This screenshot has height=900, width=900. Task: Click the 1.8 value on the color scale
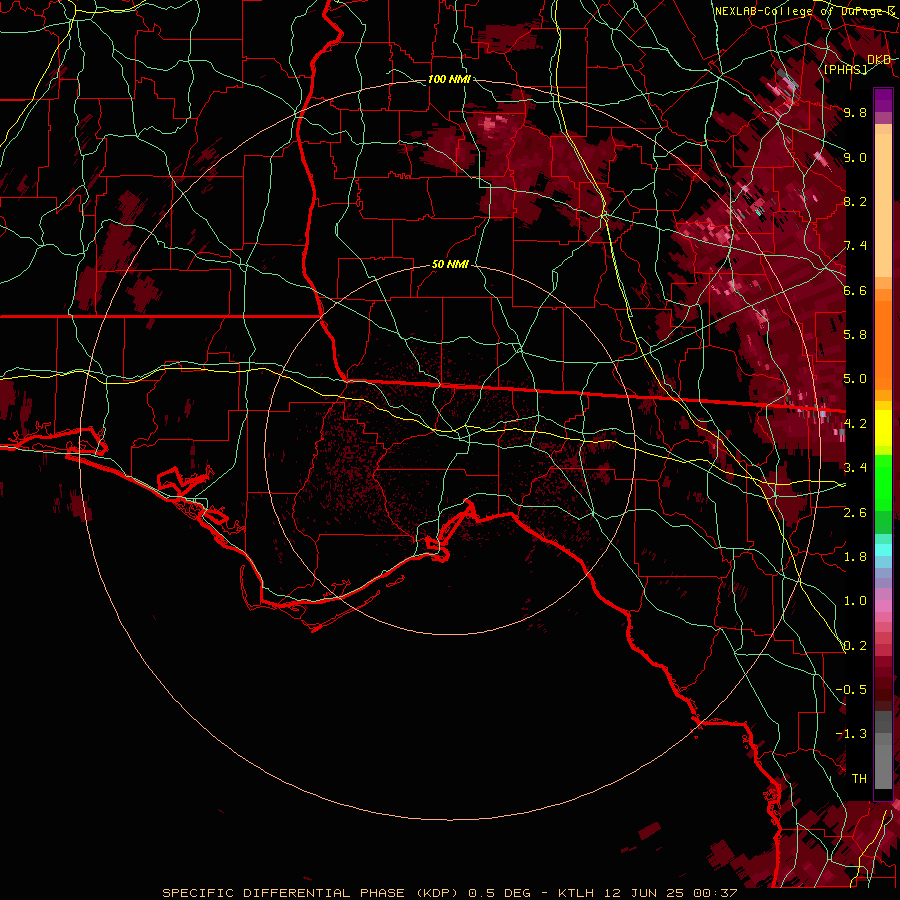(855, 557)
